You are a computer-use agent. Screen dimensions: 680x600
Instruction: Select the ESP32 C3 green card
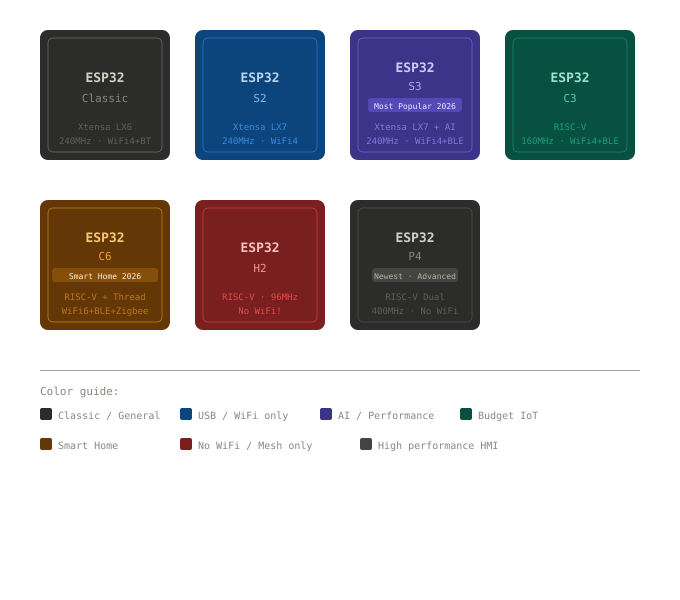(x=570, y=95)
